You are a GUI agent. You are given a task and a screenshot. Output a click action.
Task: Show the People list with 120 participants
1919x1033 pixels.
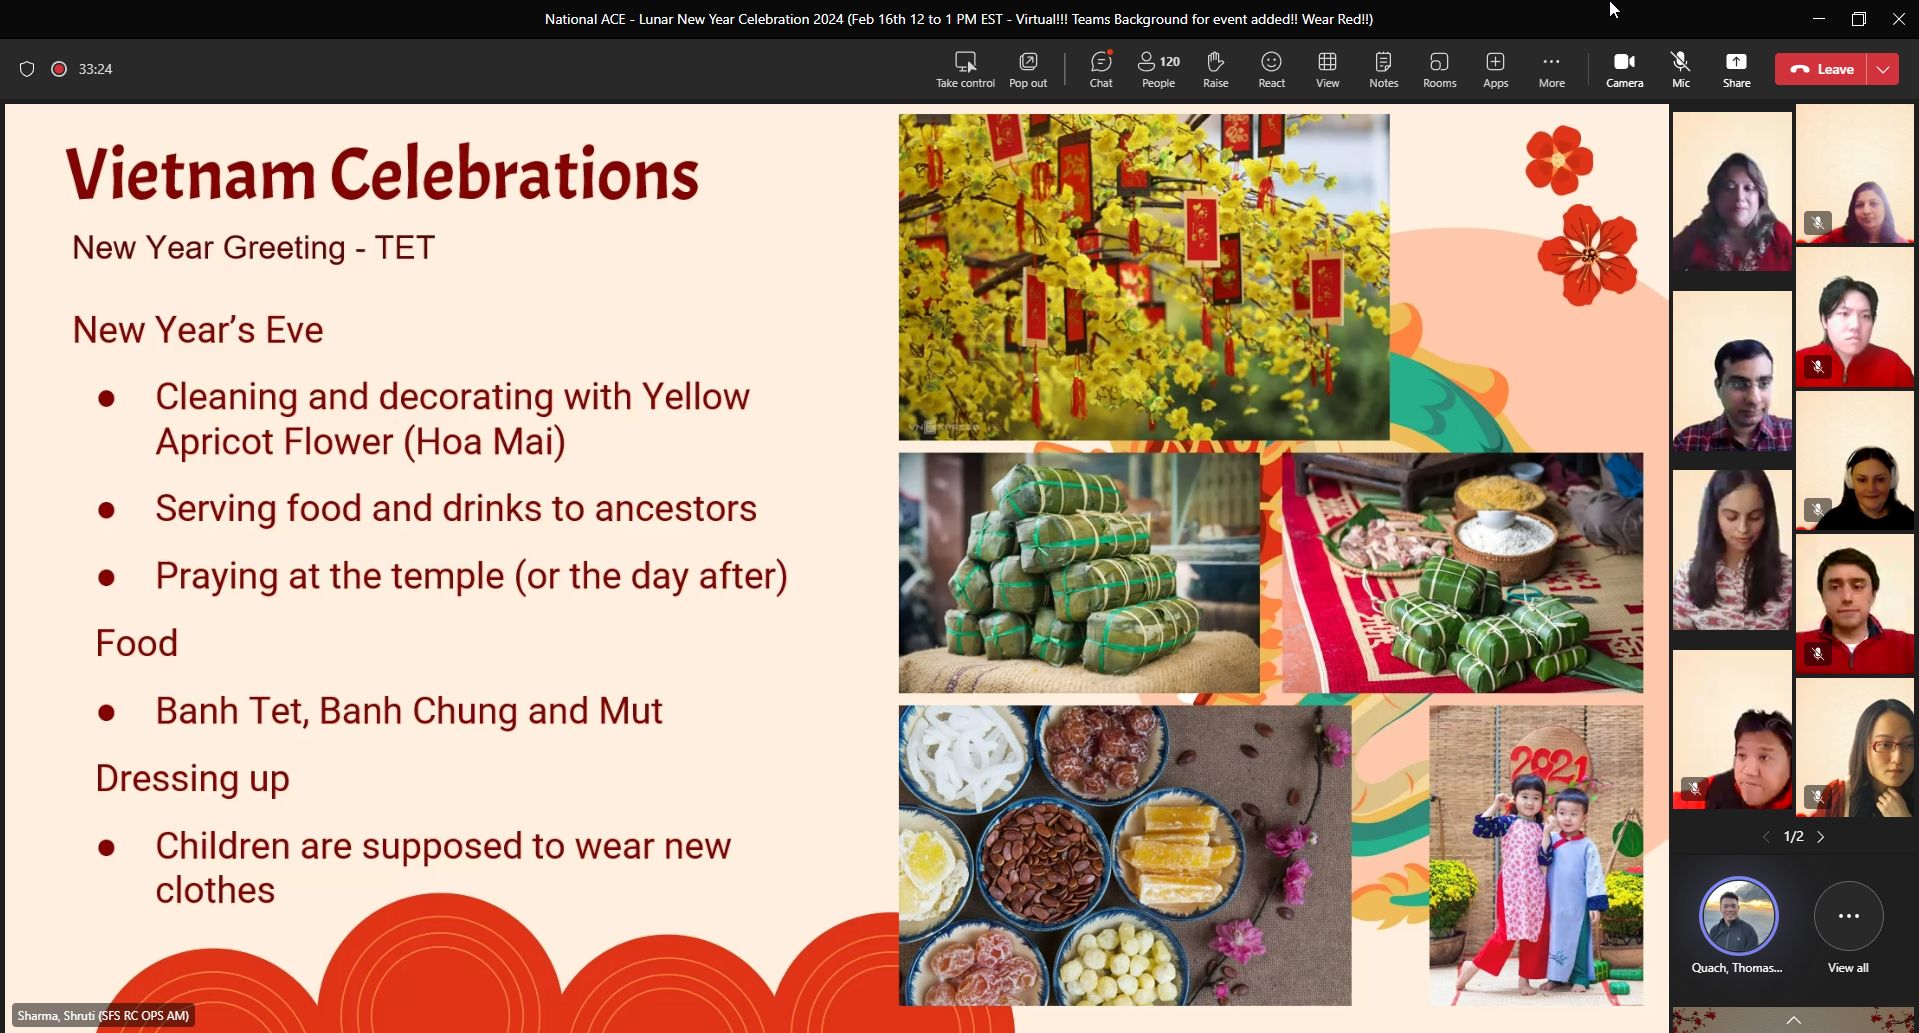pyautogui.click(x=1159, y=69)
